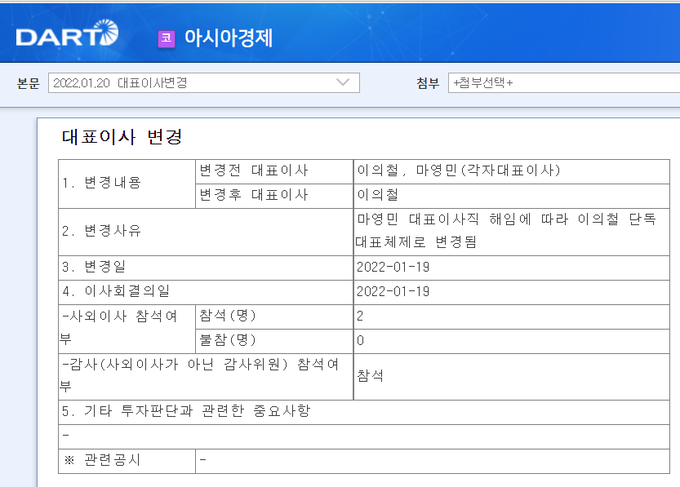Click the 1. 변경내용 row header
This screenshot has height=487, width=680.
pyautogui.click(x=100, y=183)
